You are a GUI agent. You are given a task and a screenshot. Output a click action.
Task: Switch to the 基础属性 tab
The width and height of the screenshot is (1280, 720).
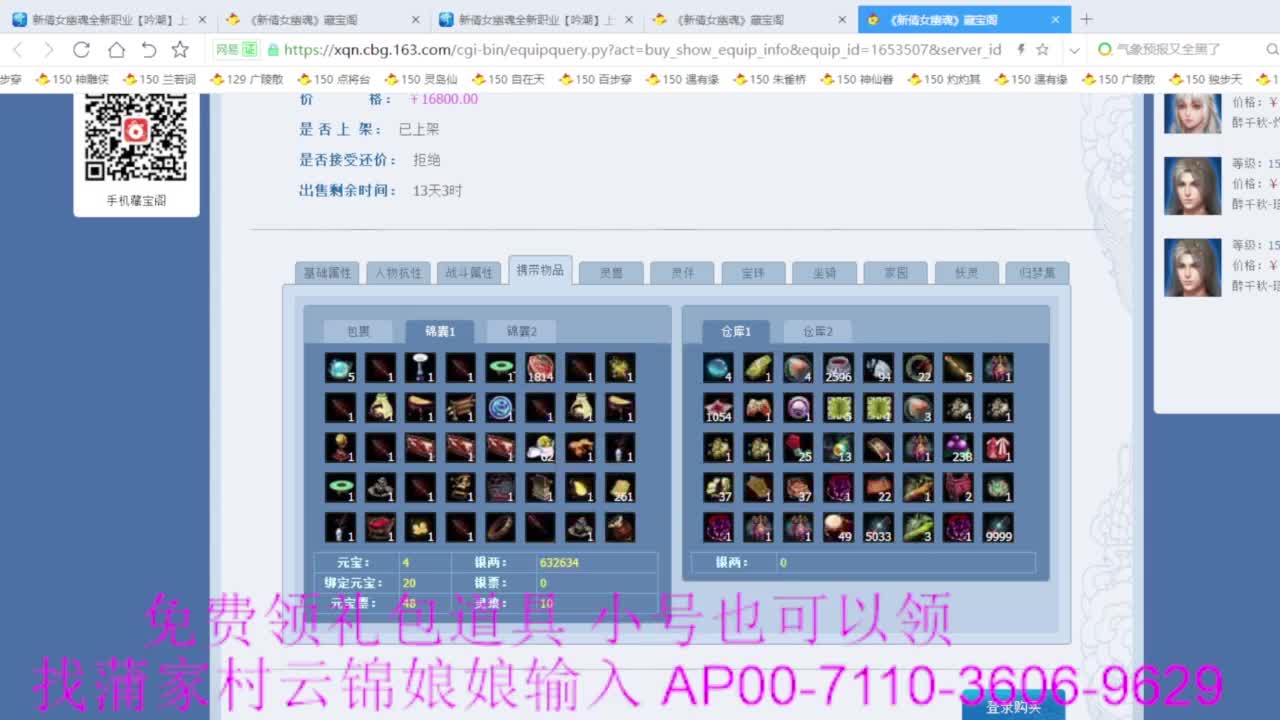[x=326, y=271]
